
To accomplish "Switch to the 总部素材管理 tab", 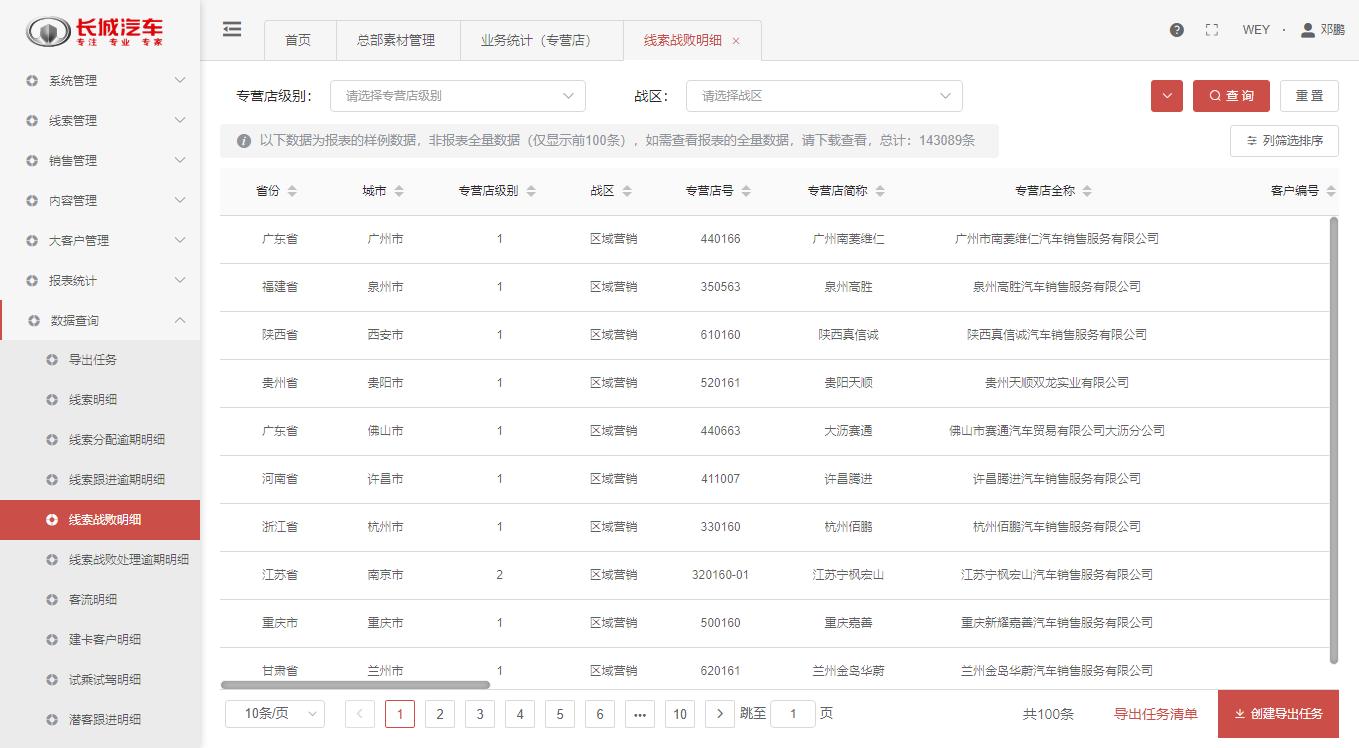I will tap(396, 41).
